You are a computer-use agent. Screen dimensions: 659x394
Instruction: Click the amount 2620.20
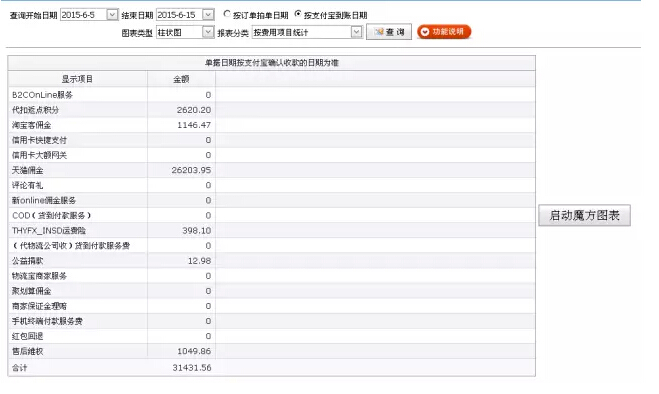click(x=194, y=110)
